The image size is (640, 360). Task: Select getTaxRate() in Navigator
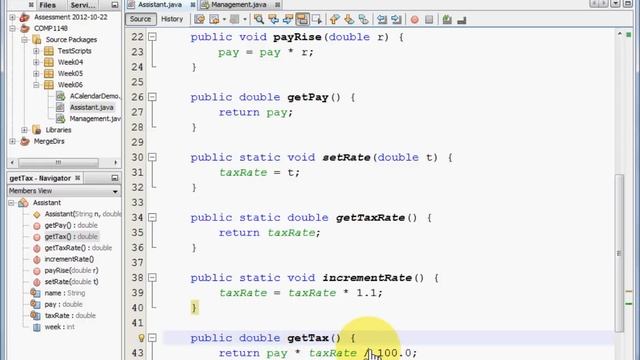coord(78,248)
